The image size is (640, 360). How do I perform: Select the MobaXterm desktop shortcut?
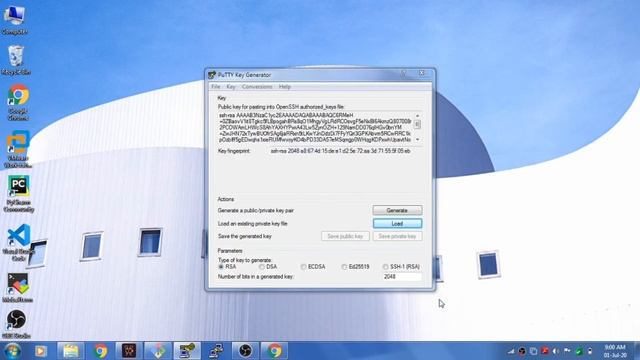tap(18, 288)
